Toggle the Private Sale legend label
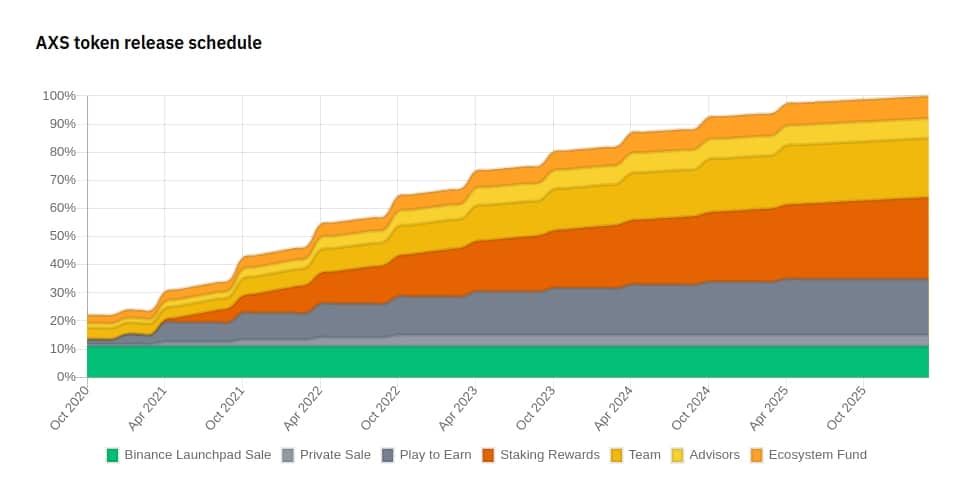Screen dimensions: 978x501 click(x=335, y=455)
